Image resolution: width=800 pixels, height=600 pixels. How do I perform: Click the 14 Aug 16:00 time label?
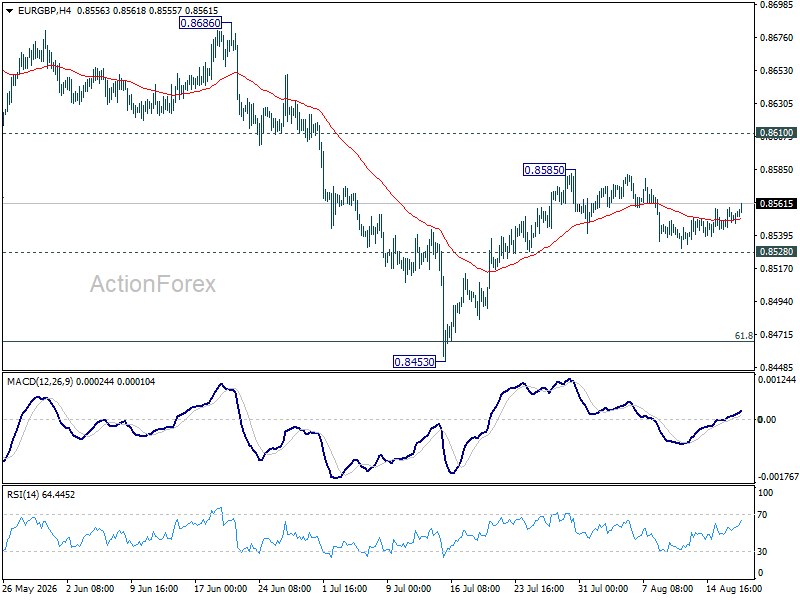pos(734,589)
